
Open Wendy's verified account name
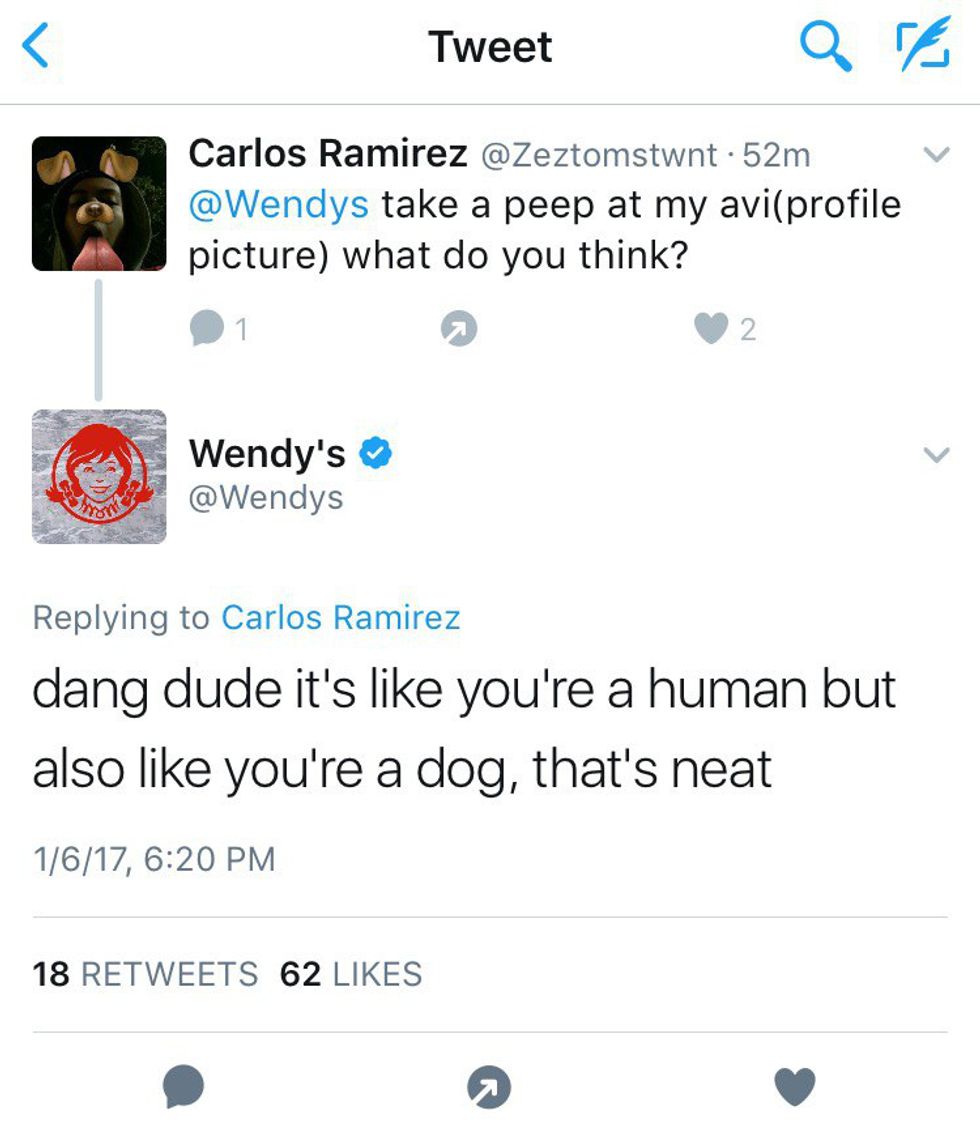(x=268, y=454)
